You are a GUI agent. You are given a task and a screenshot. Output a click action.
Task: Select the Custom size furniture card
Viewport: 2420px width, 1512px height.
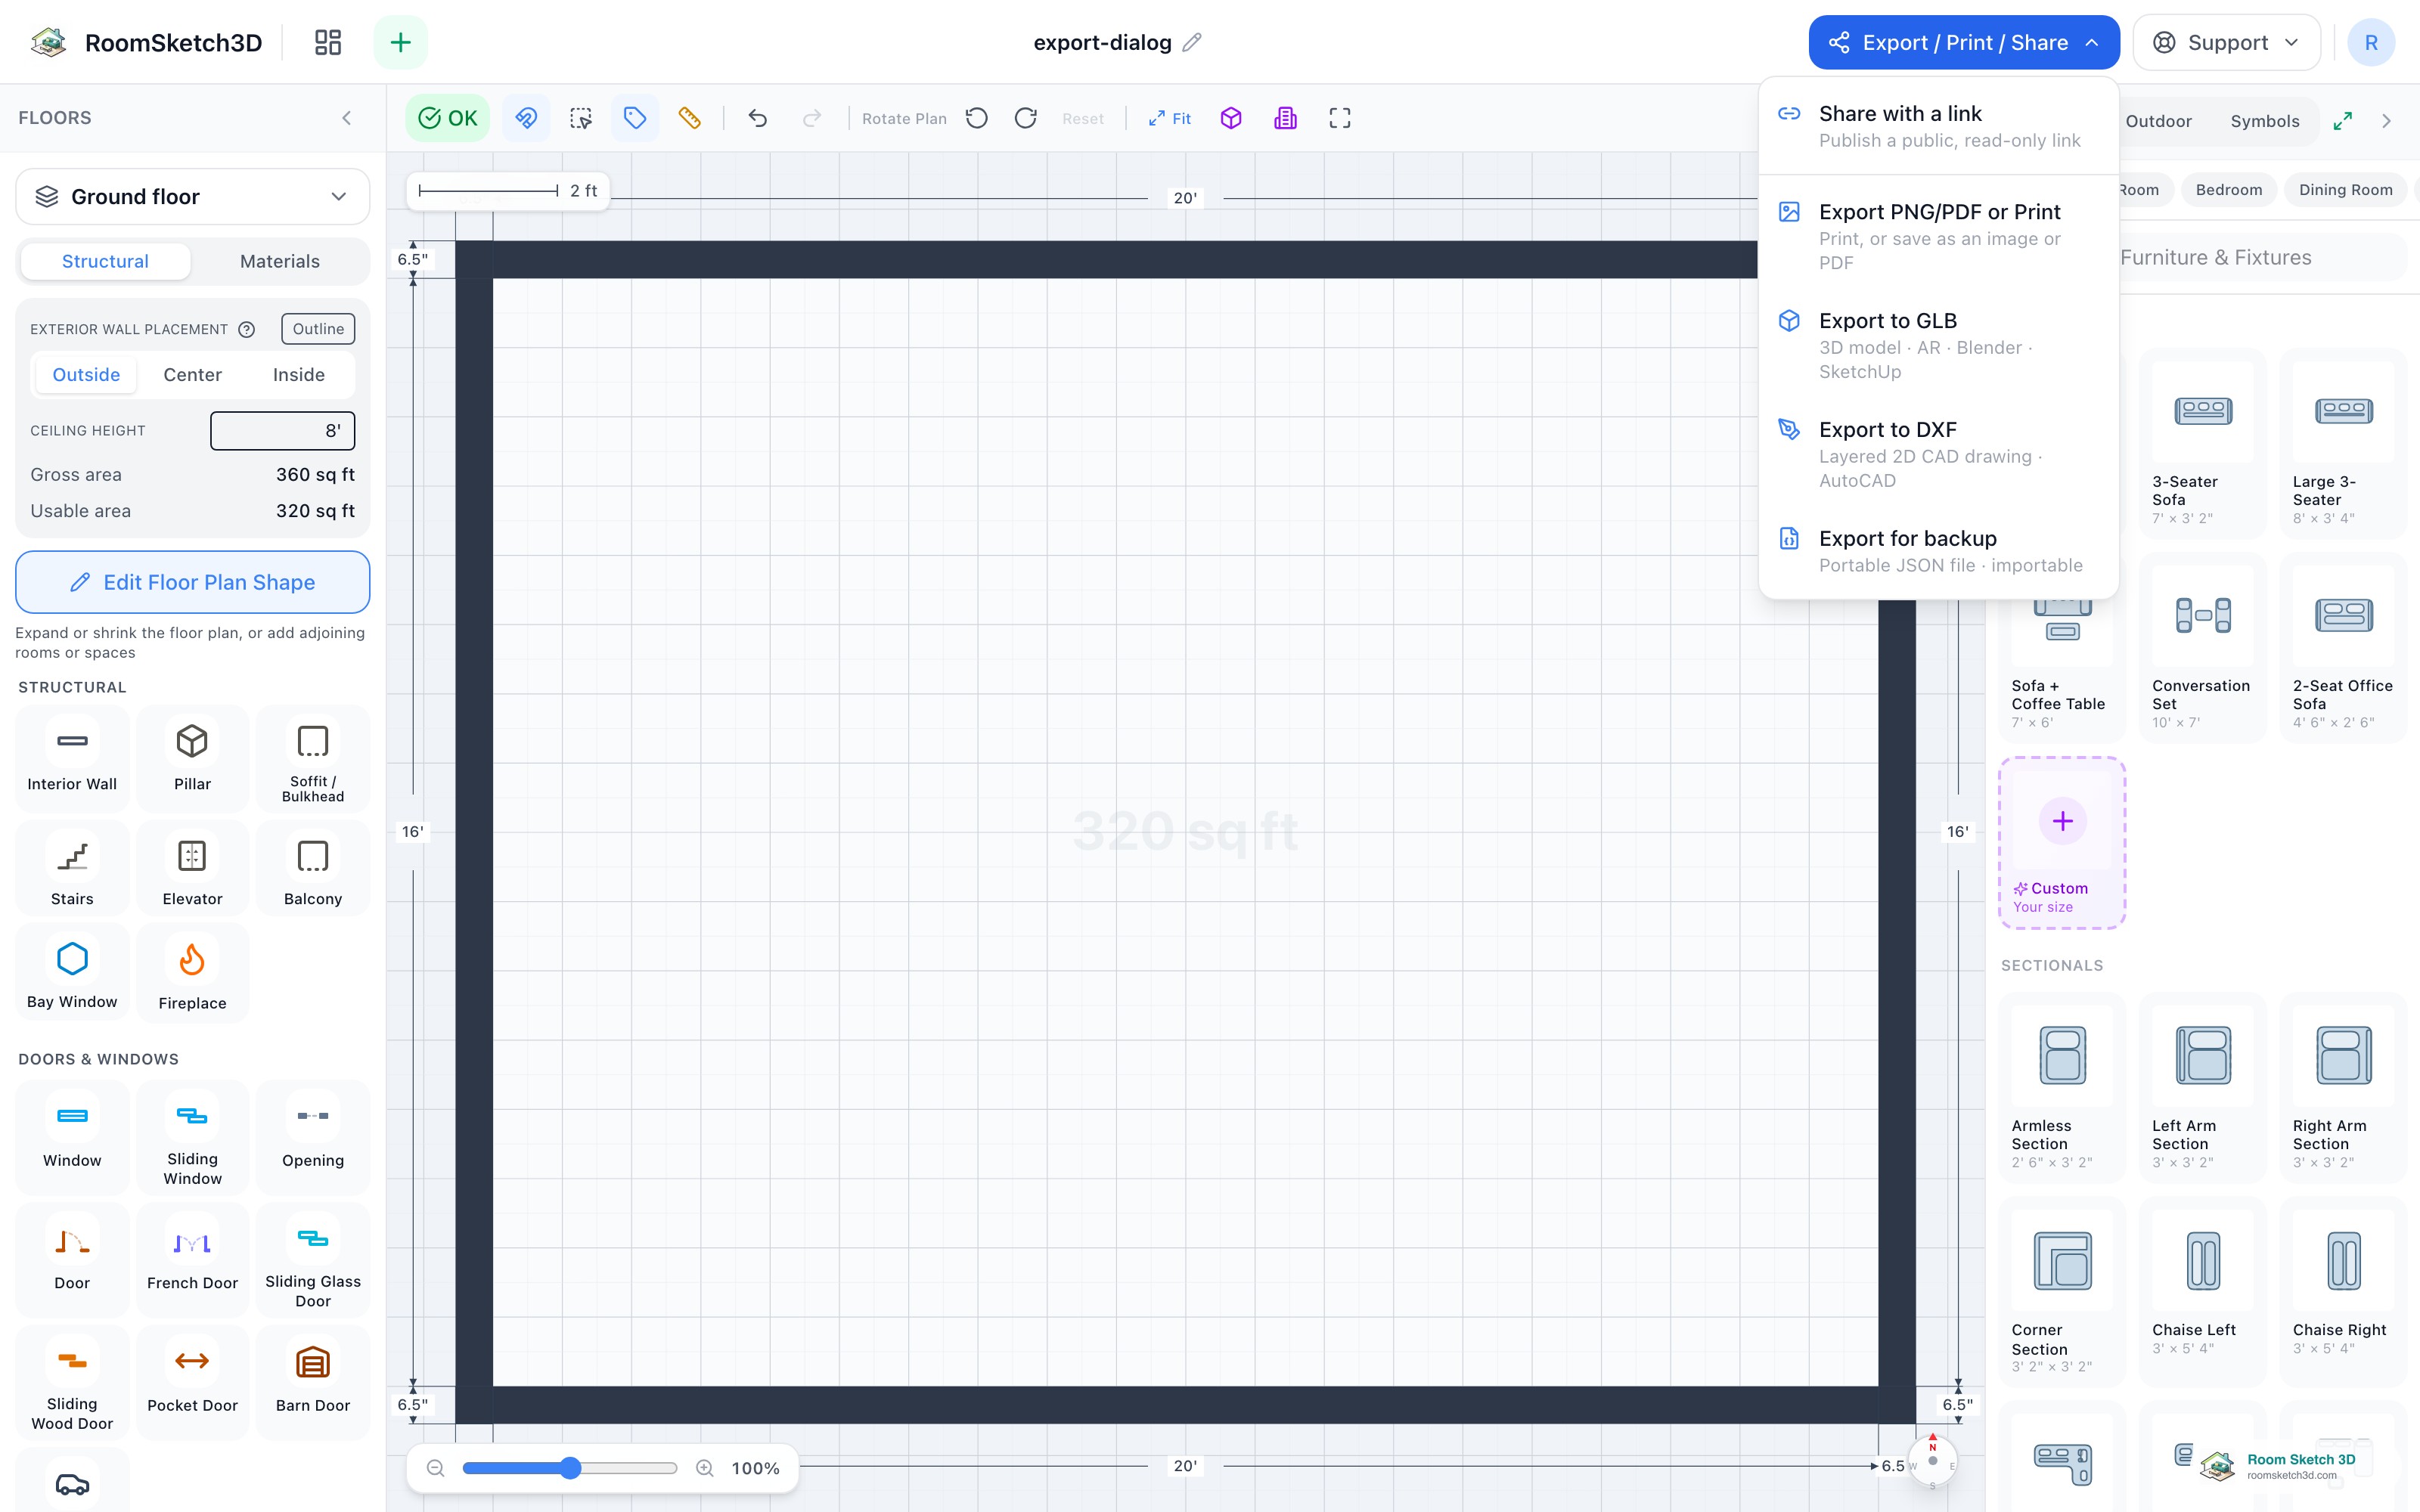pyautogui.click(x=2062, y=843)
